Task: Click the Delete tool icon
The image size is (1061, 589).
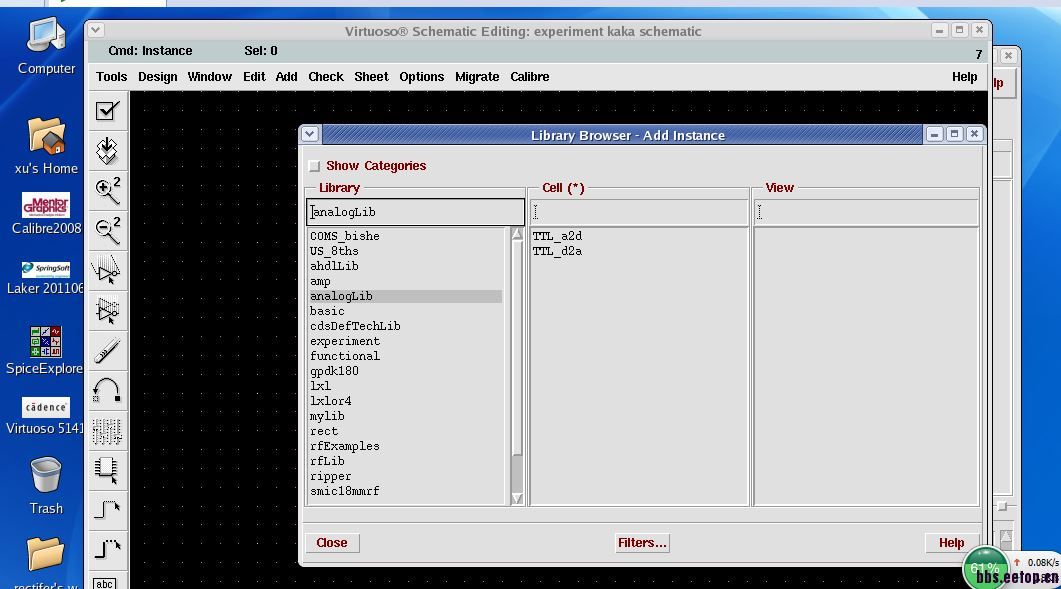Action: click(108, 351)
